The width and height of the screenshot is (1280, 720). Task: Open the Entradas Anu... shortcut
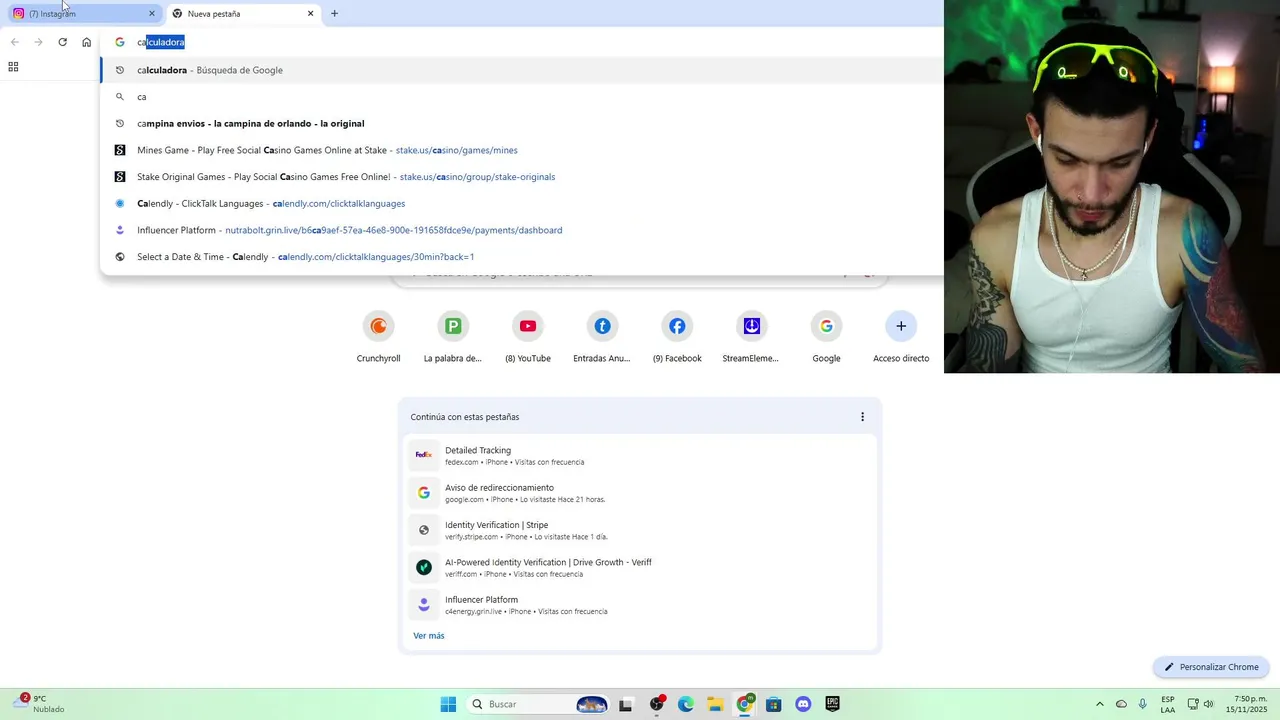point(602,337)
